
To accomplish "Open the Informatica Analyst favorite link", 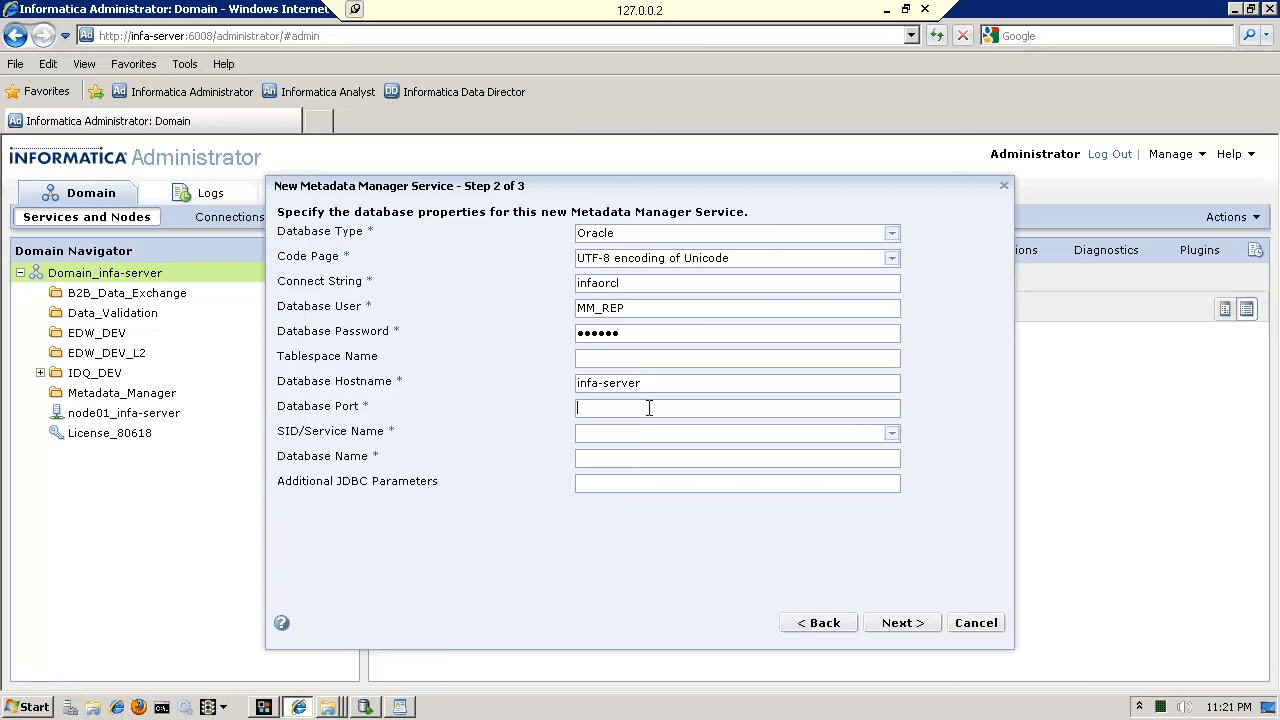I will (x=319, y=92).
